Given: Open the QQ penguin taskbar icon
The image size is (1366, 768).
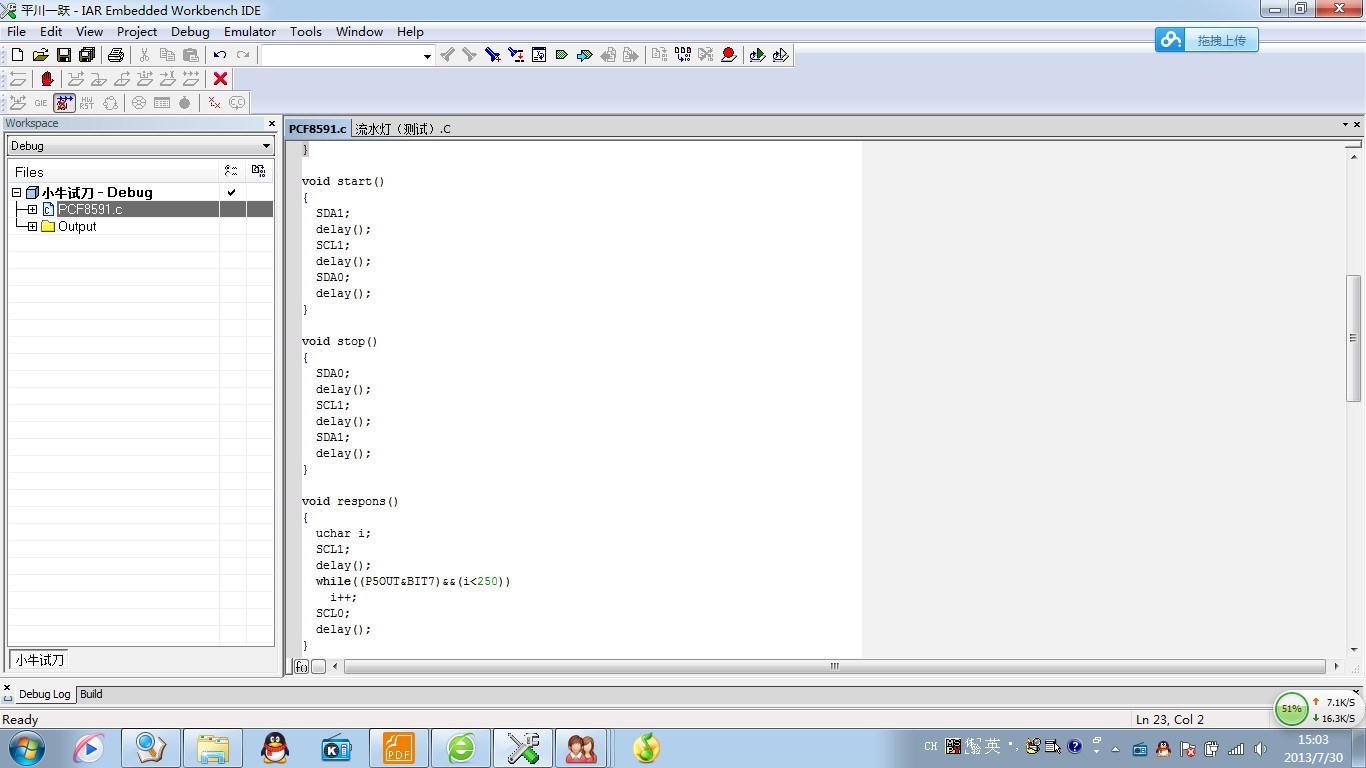Looking at the screenshot, I should [x=274, y=747].
